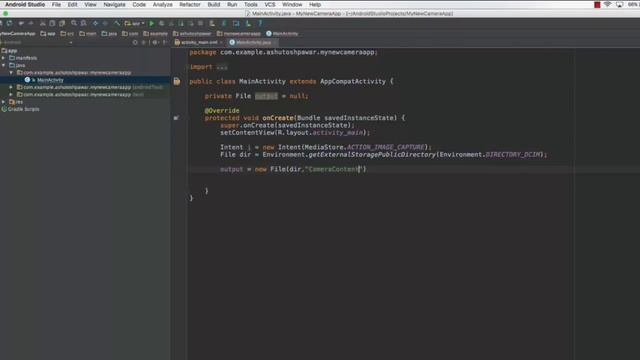640x360 pixels.
Task: Expand the test package
Action: [x=11, y=95]
